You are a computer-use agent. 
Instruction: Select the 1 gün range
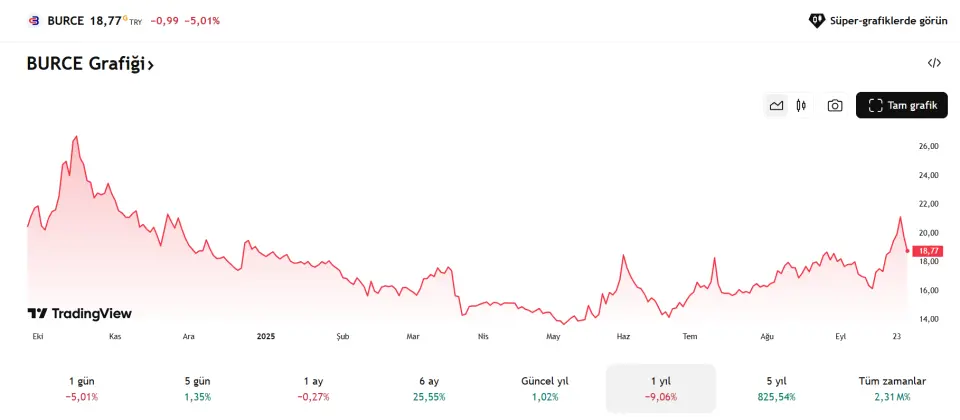82,388
